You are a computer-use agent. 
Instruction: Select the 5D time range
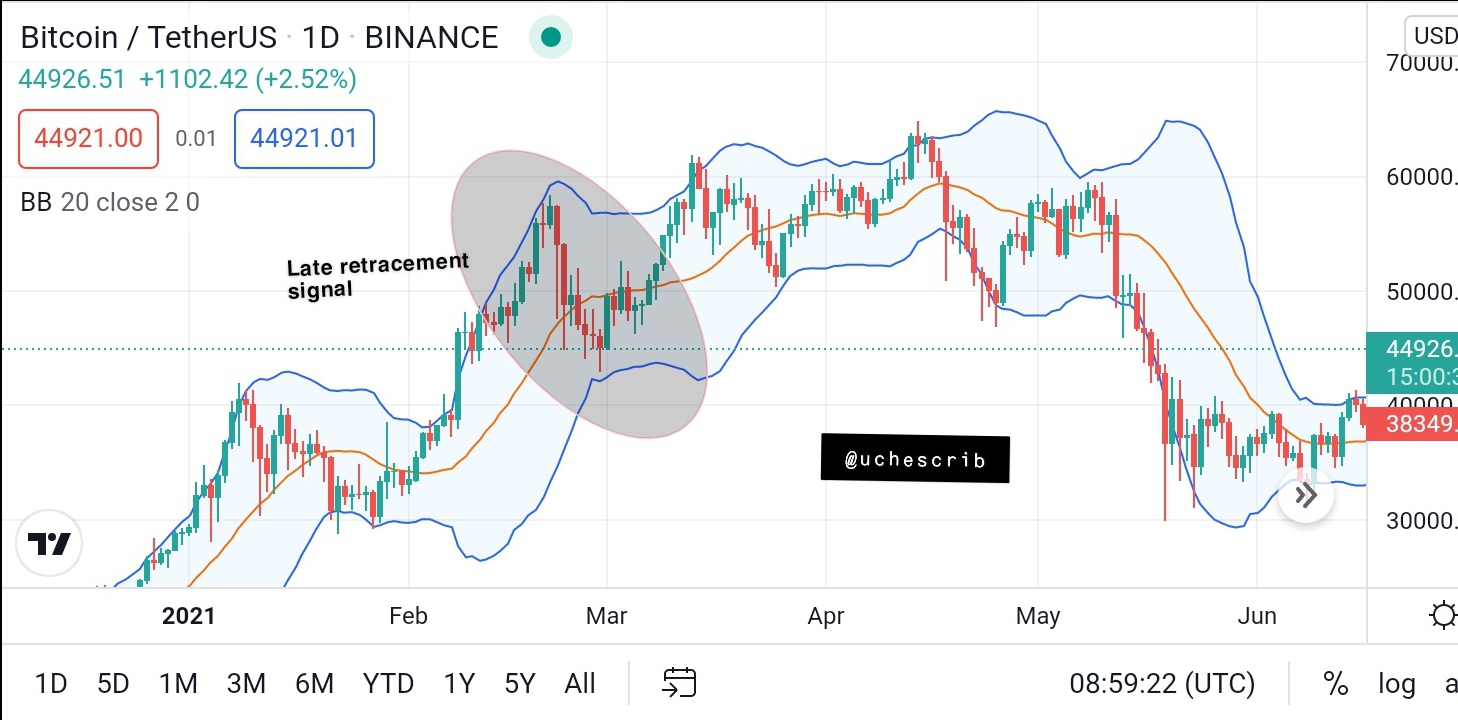pyautogui.click(x=113, y=684)
